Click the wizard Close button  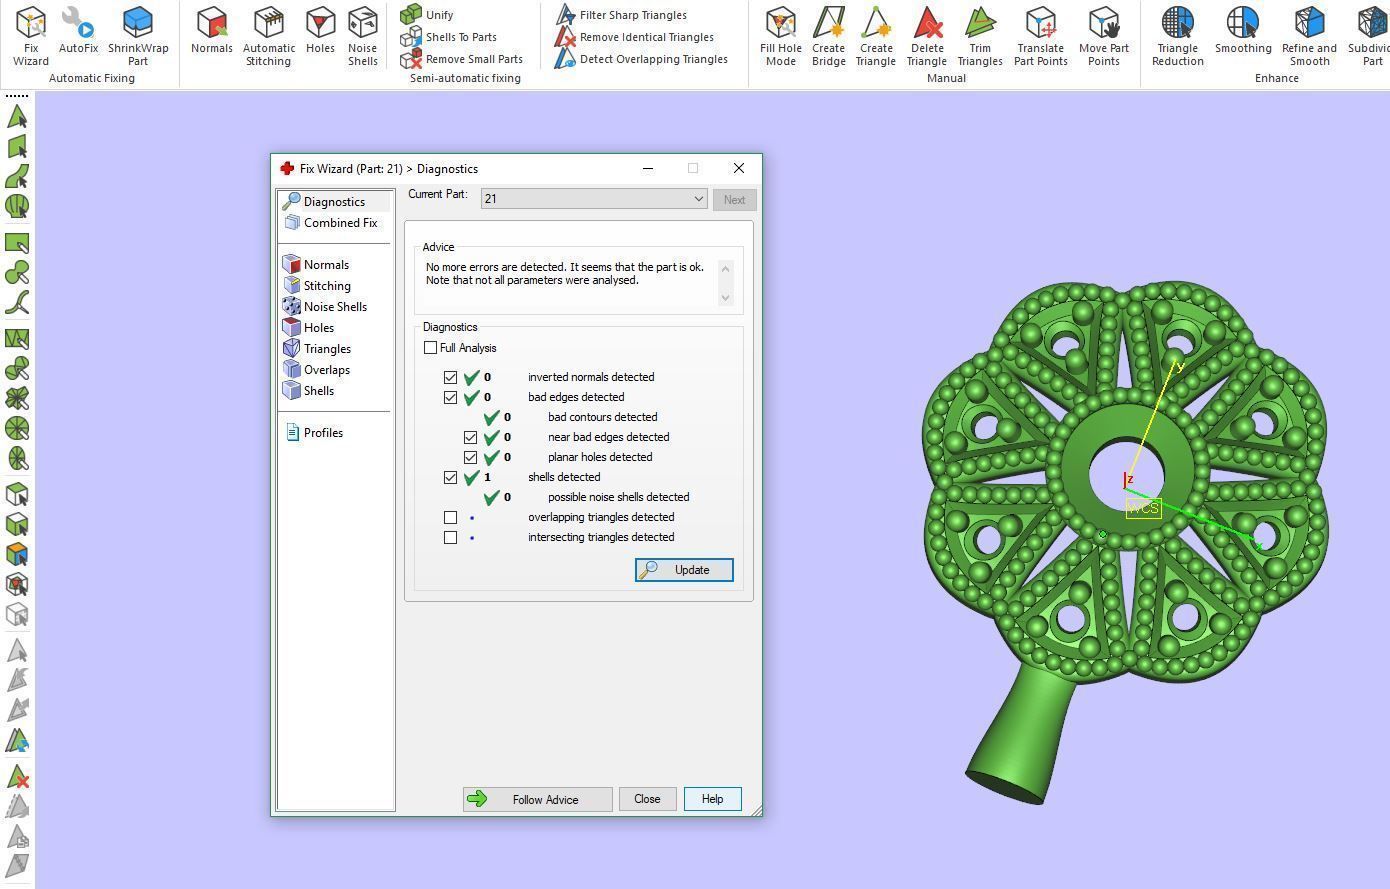[647, 799]
